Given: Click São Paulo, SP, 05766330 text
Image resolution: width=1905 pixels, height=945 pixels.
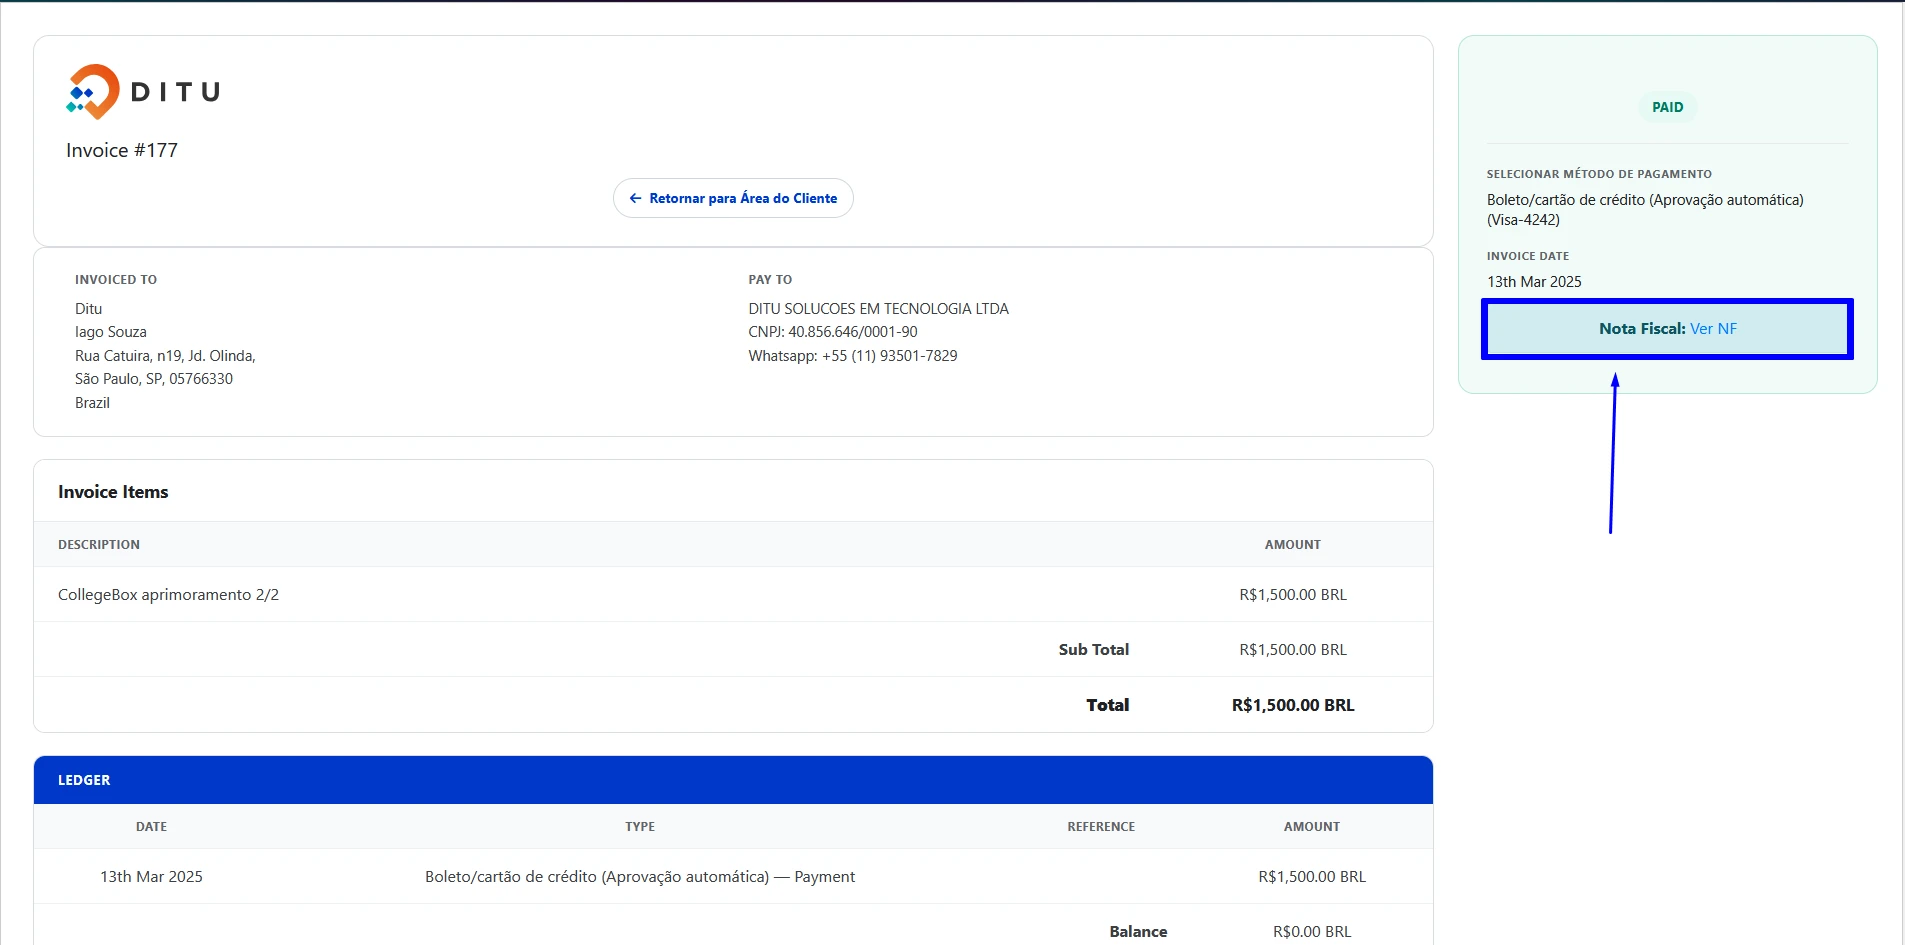Looking at the screenshot, I should pyautogui.click(x=154, y=379).
